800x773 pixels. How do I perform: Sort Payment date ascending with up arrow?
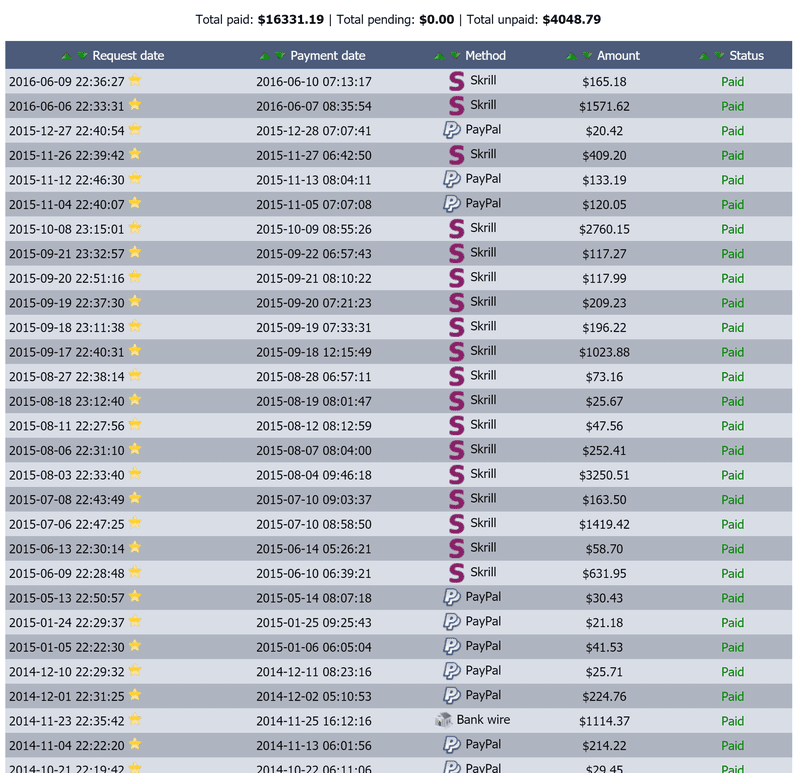click(x=264, y=56)
